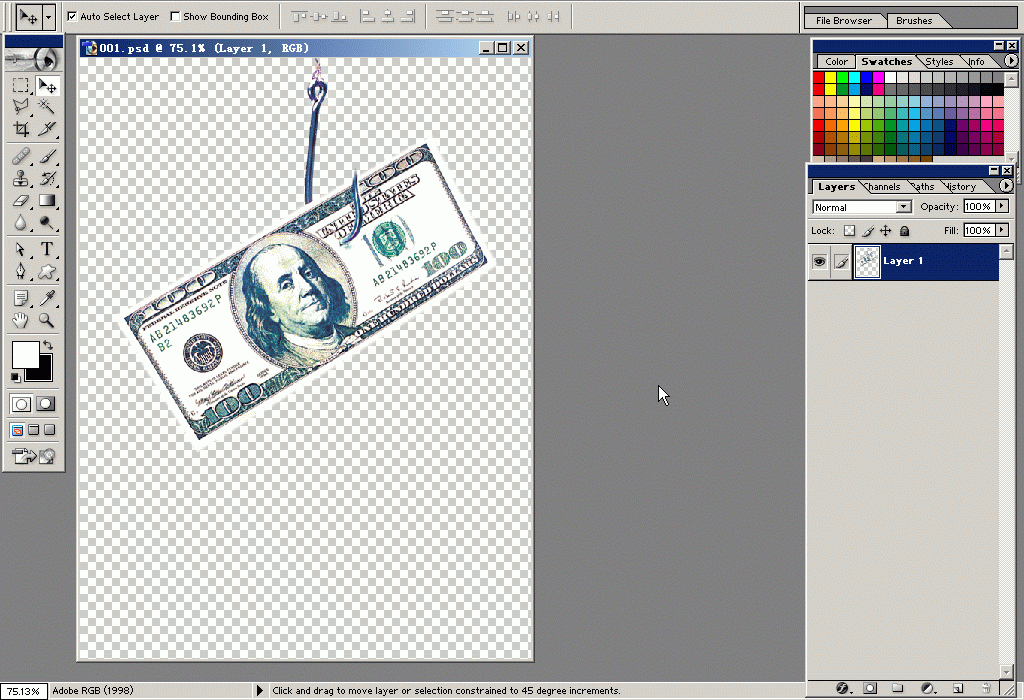Select the Slice tool
This screenshot has height=700, width=1024.
[x=47, y=129]
